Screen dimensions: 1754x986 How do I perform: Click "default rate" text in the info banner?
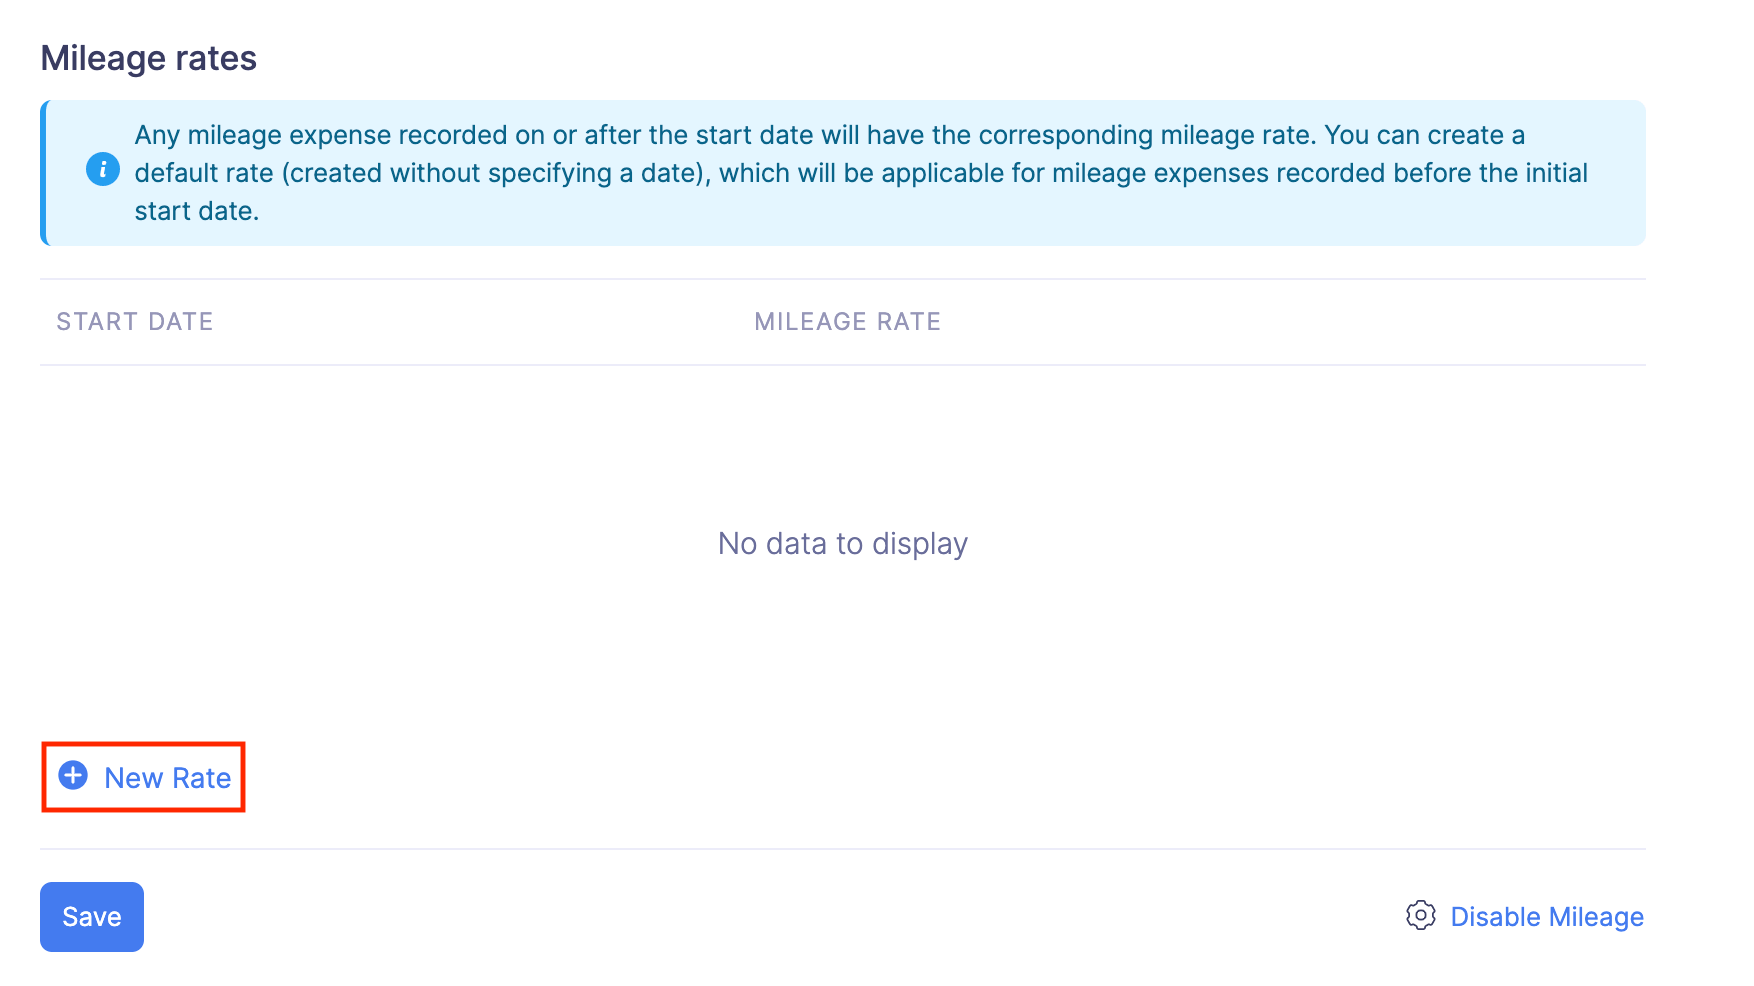tap(204, 173)
